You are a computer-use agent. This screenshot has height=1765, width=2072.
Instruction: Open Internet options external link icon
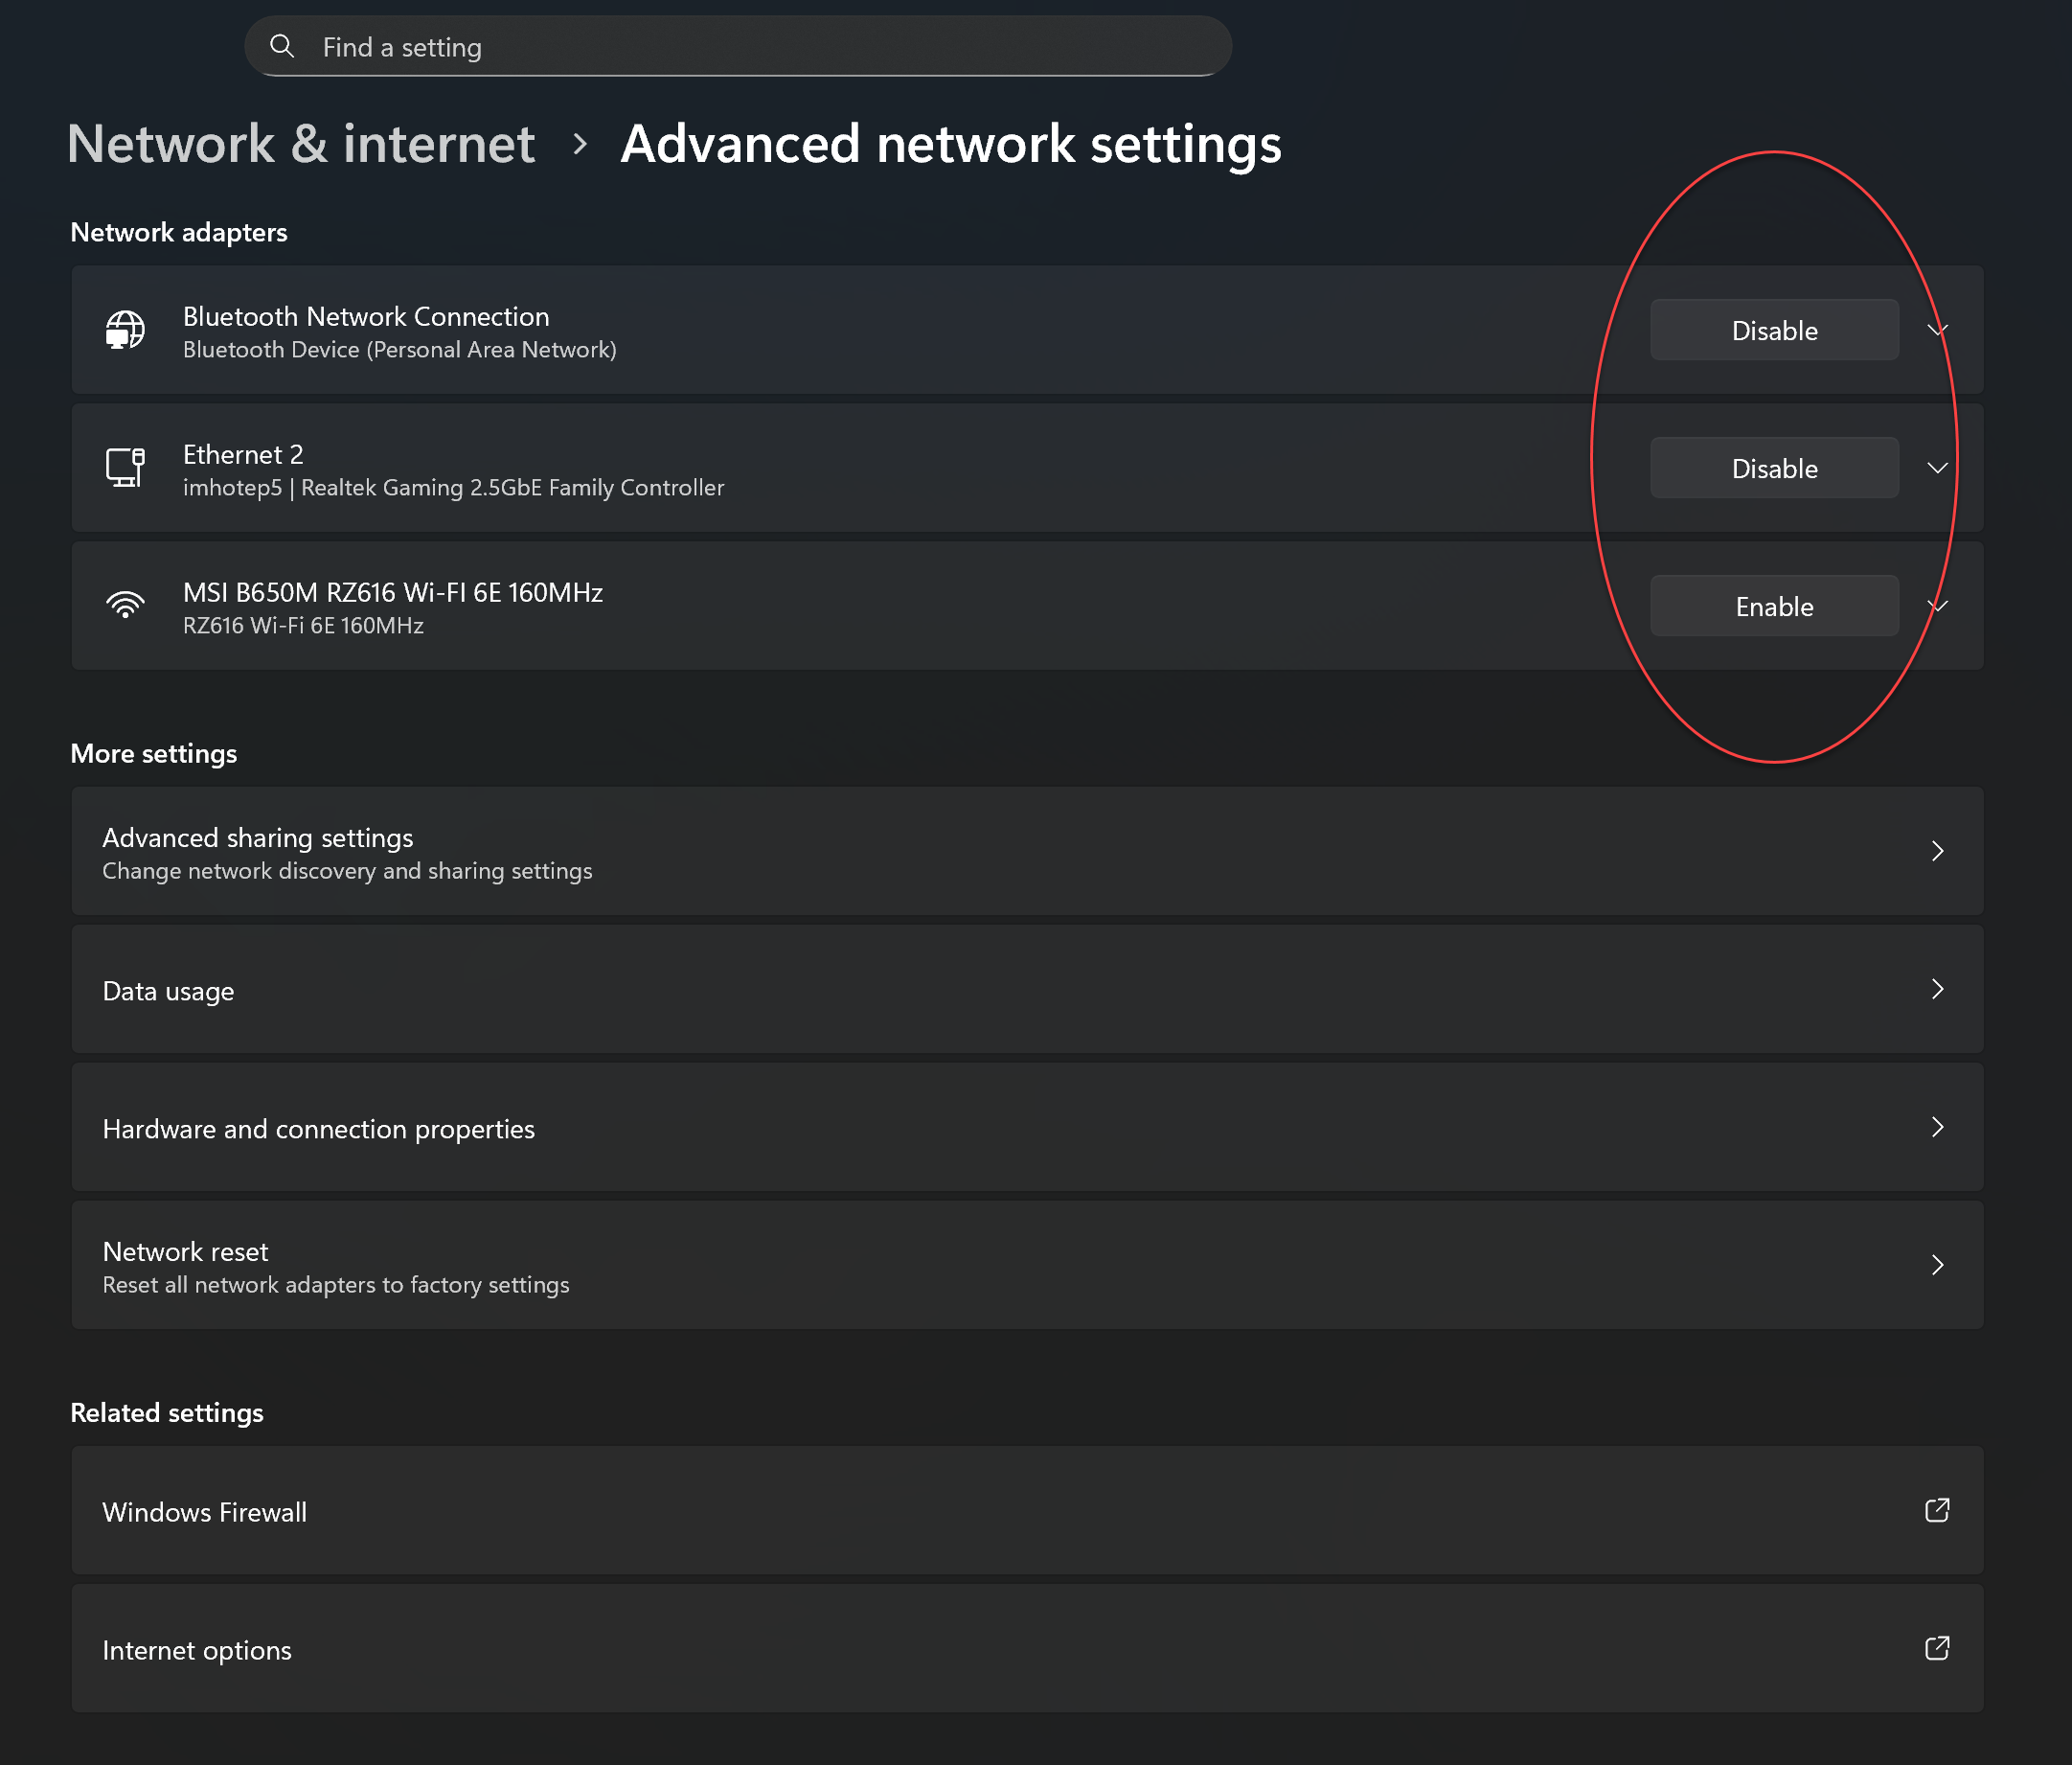tap(1936, 1648)
